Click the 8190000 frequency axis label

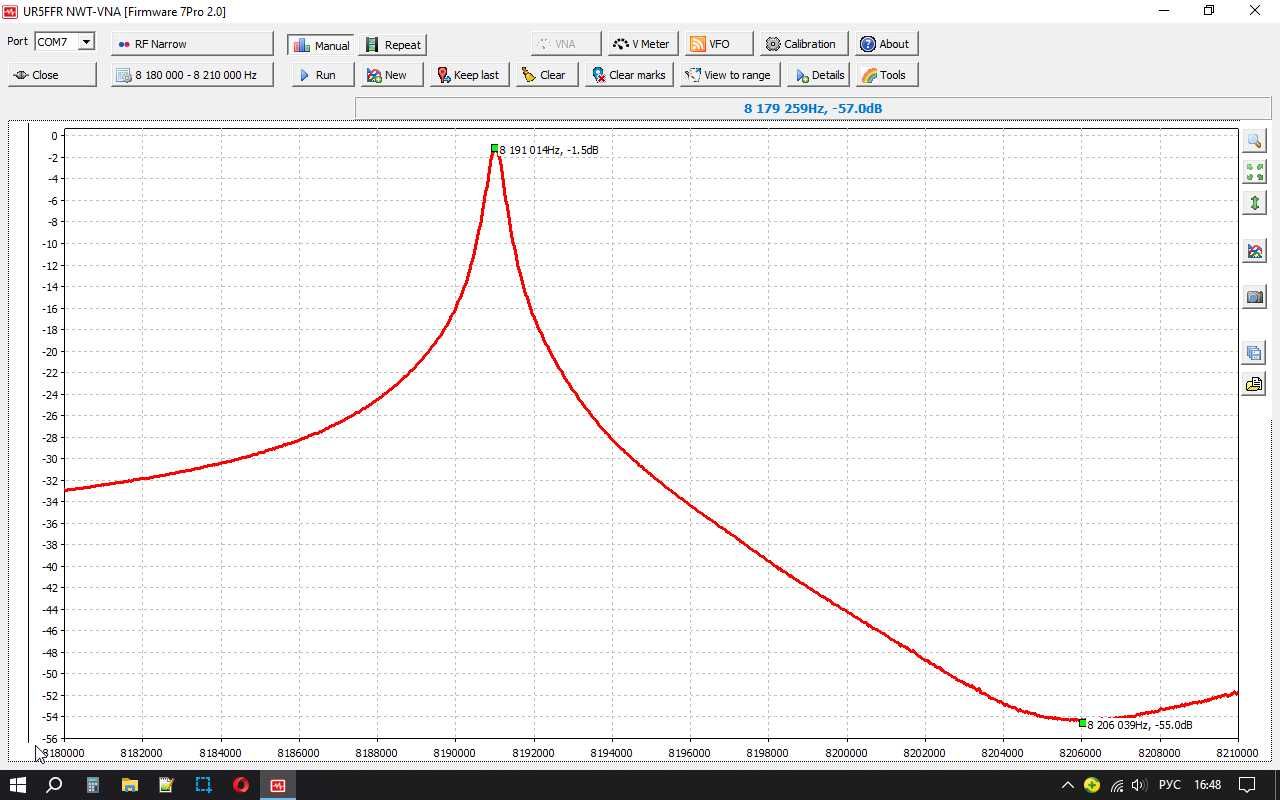tap(454, 753)
